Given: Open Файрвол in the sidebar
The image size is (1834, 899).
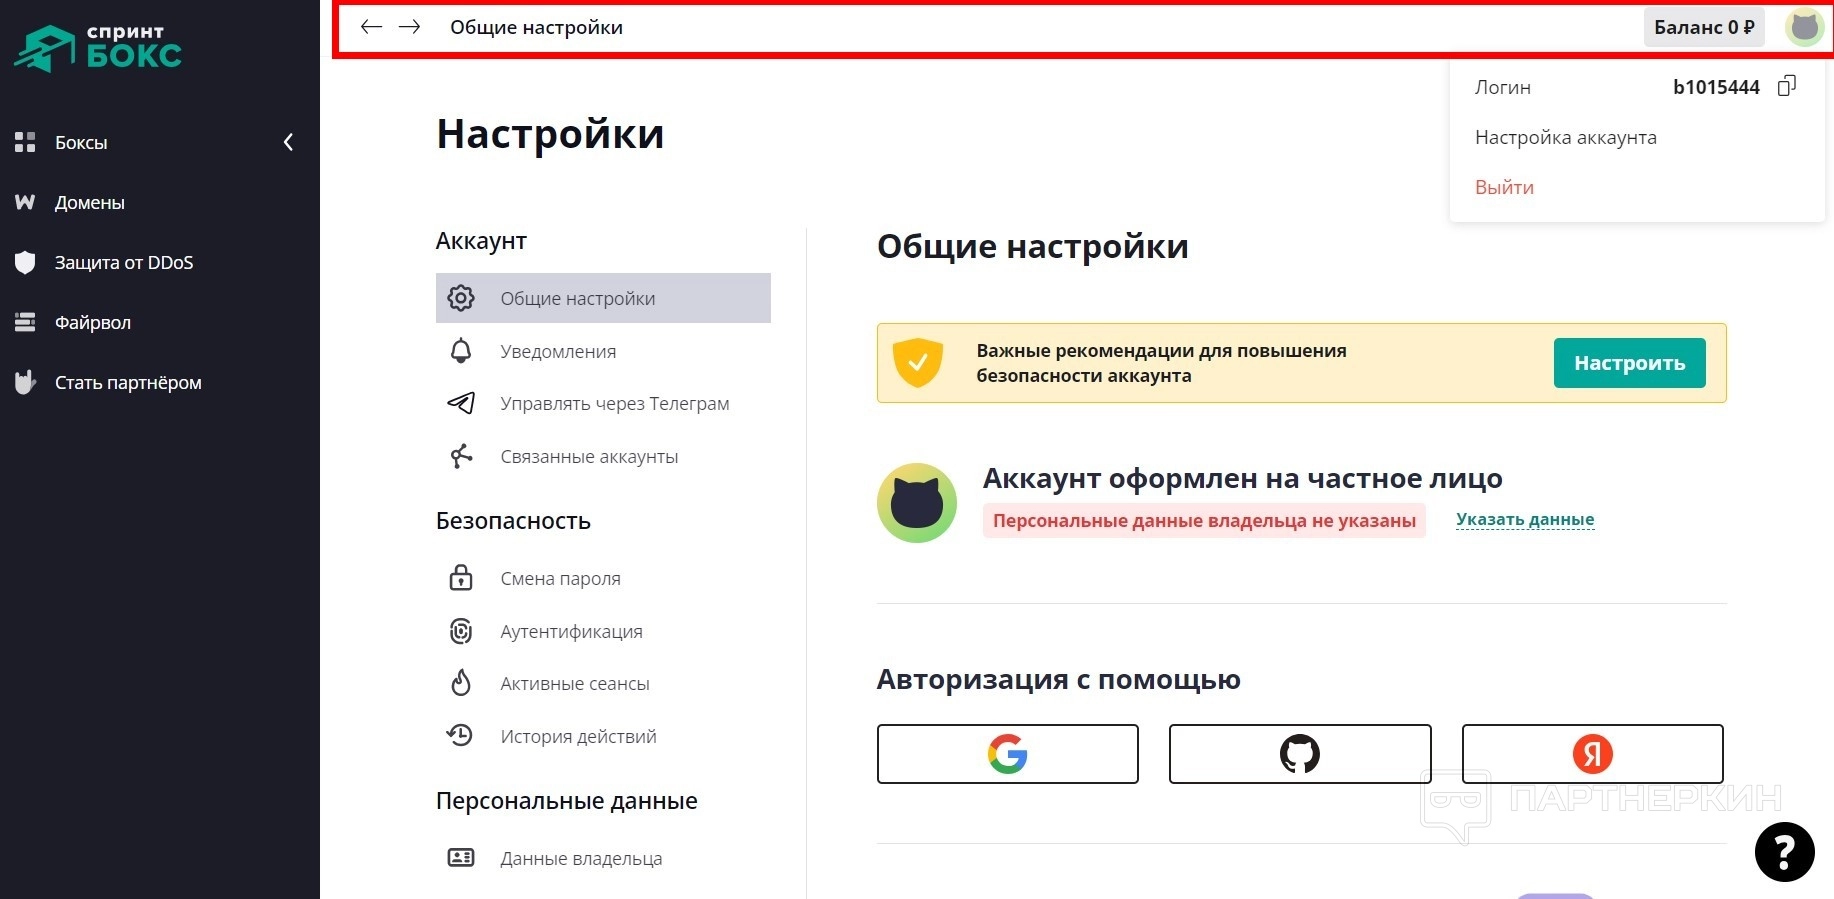Looking at the screenshot, I should click(x=93, y=322).
